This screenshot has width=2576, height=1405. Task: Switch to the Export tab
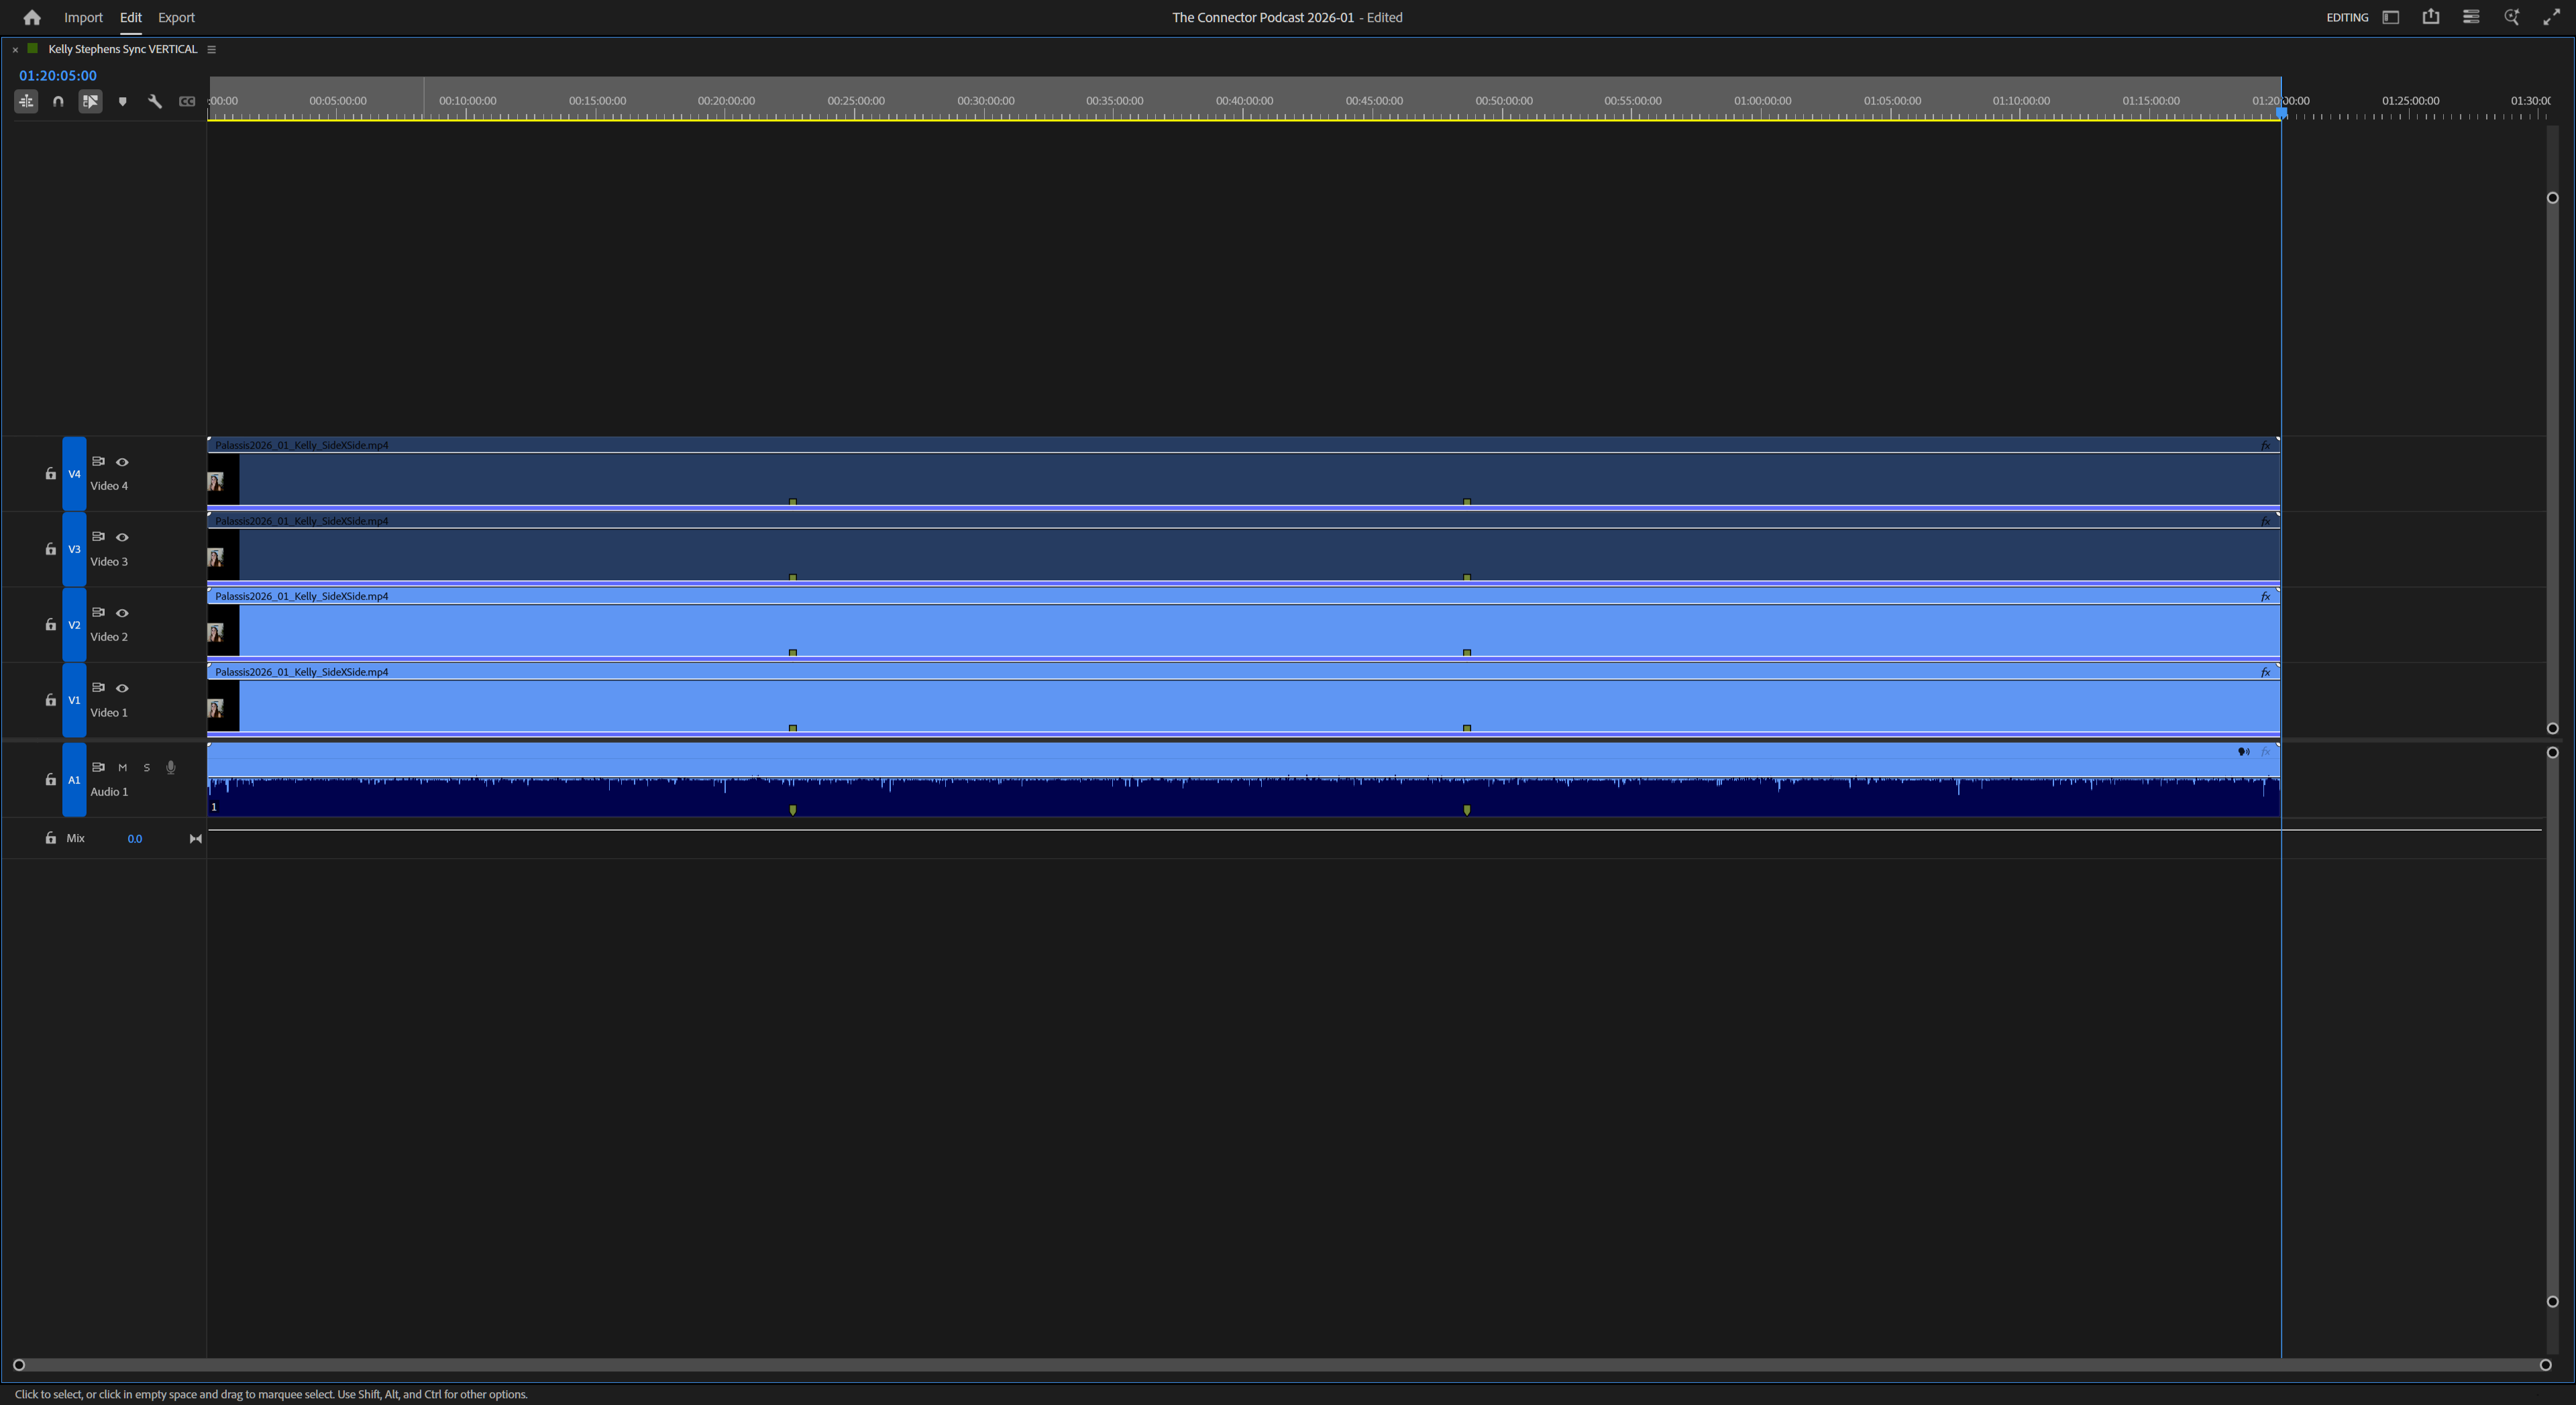click(176, 17)
